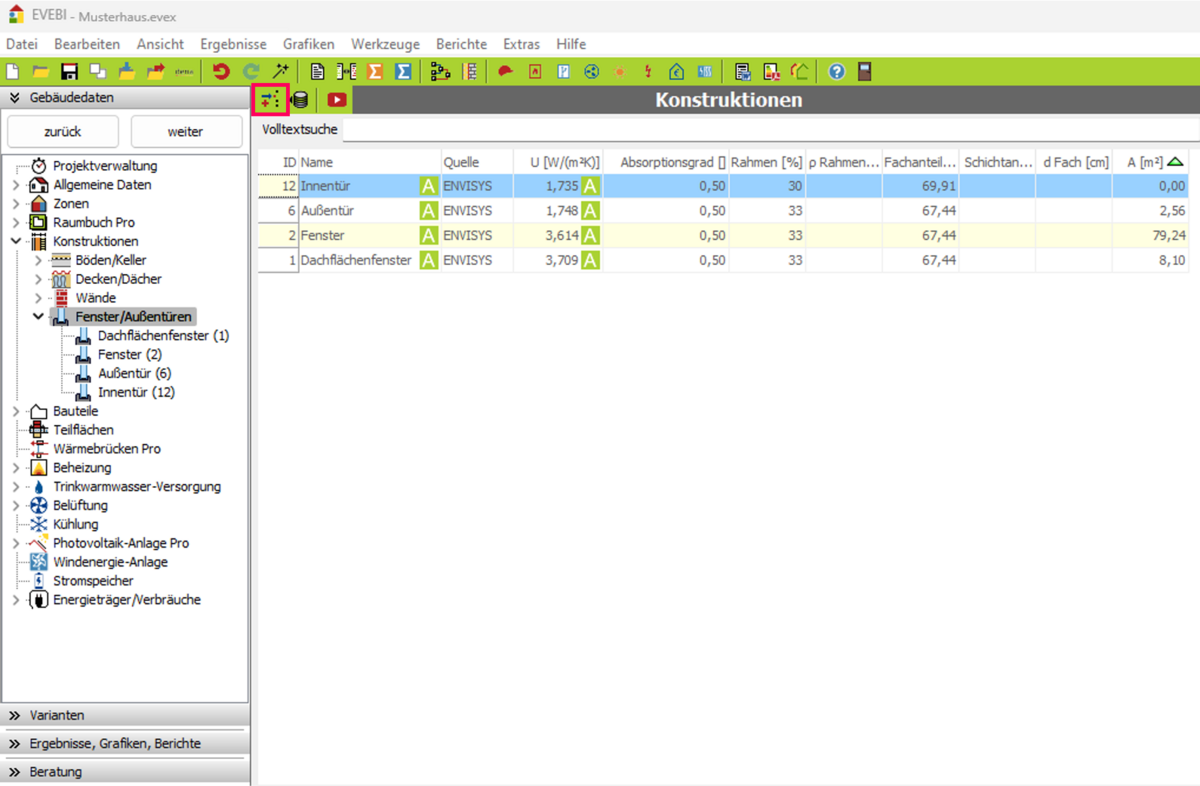Open the Berichte menu

(461, 44)
